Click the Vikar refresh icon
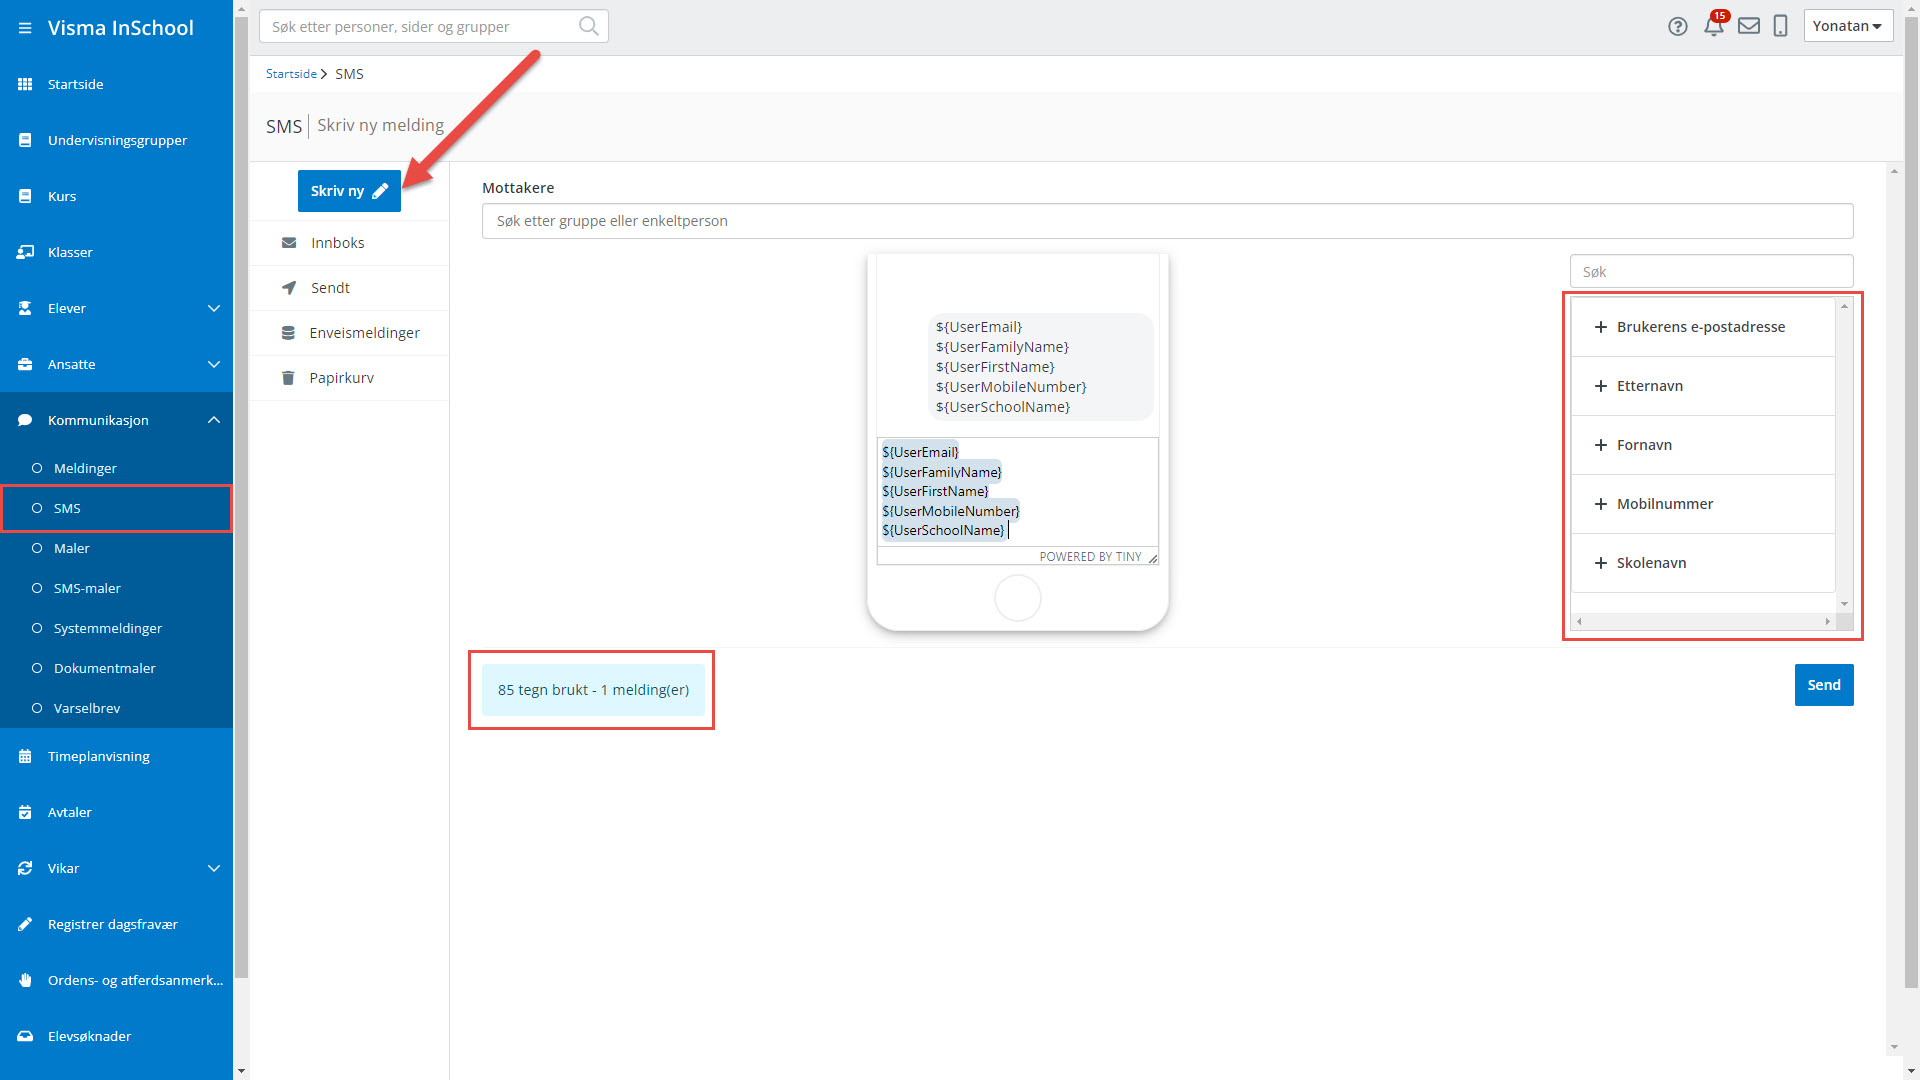The width and height of the screenshot is (1920, 1080). 25,868
